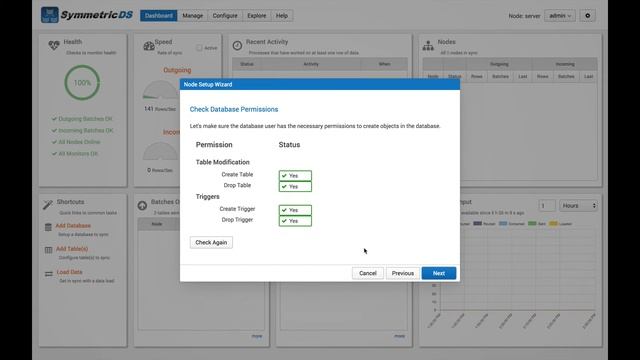Click the more link under Batches panel
The image size is (640, 360).
[257, 336]
